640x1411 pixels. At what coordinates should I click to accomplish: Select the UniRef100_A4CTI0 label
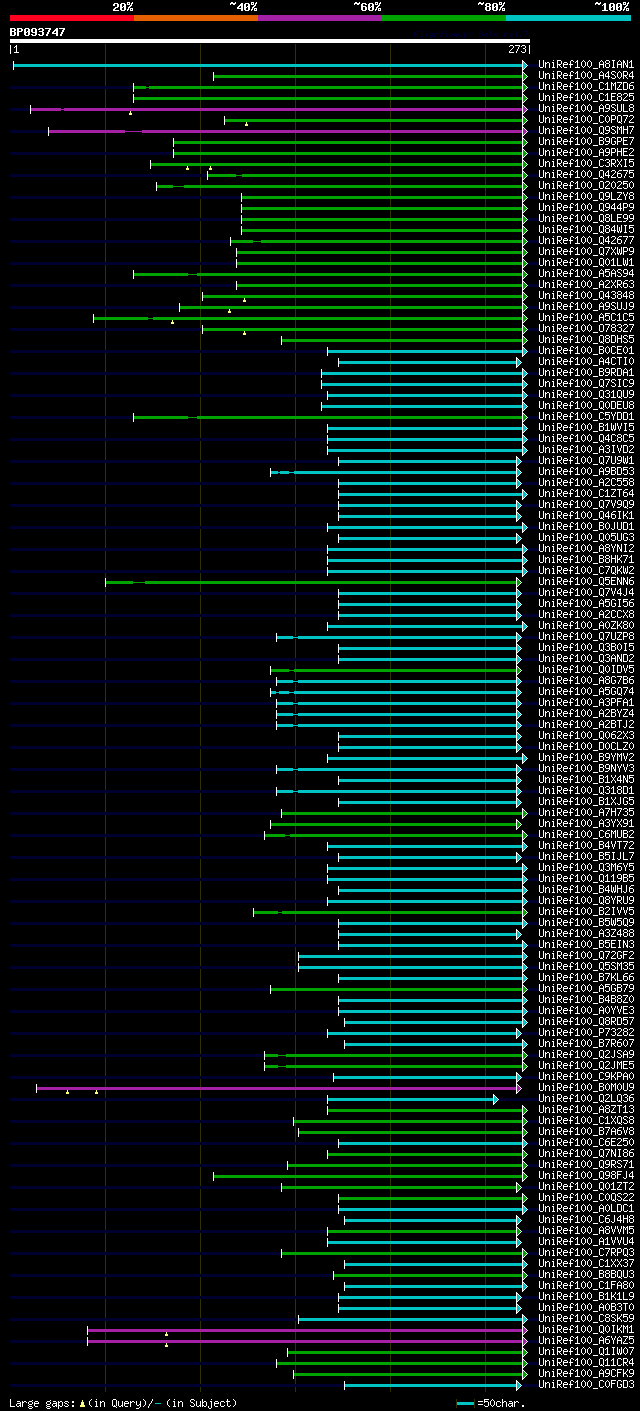pos(586,362)
